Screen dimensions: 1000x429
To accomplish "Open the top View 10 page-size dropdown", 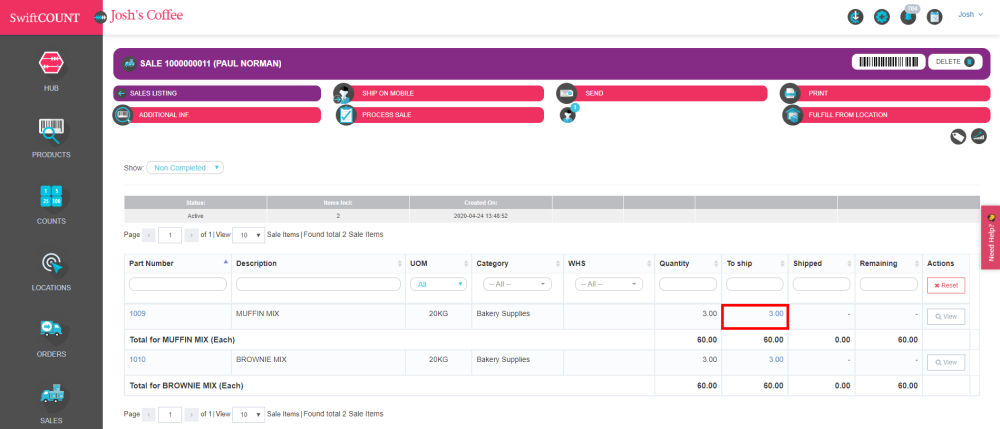I will (249, 235).
